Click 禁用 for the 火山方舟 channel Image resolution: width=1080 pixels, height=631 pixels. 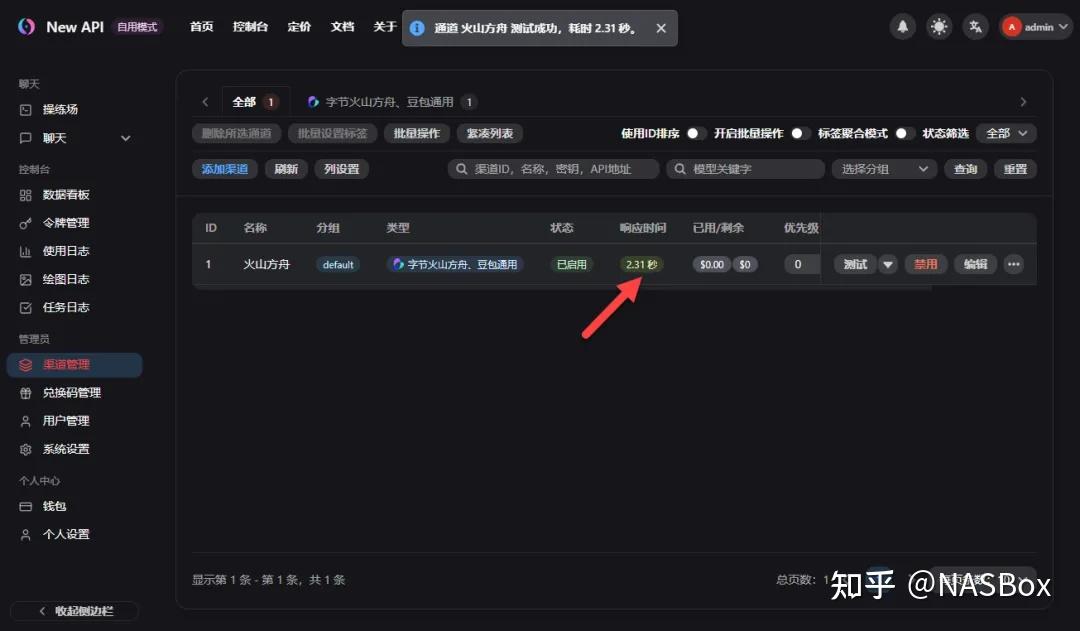(926, 265)
